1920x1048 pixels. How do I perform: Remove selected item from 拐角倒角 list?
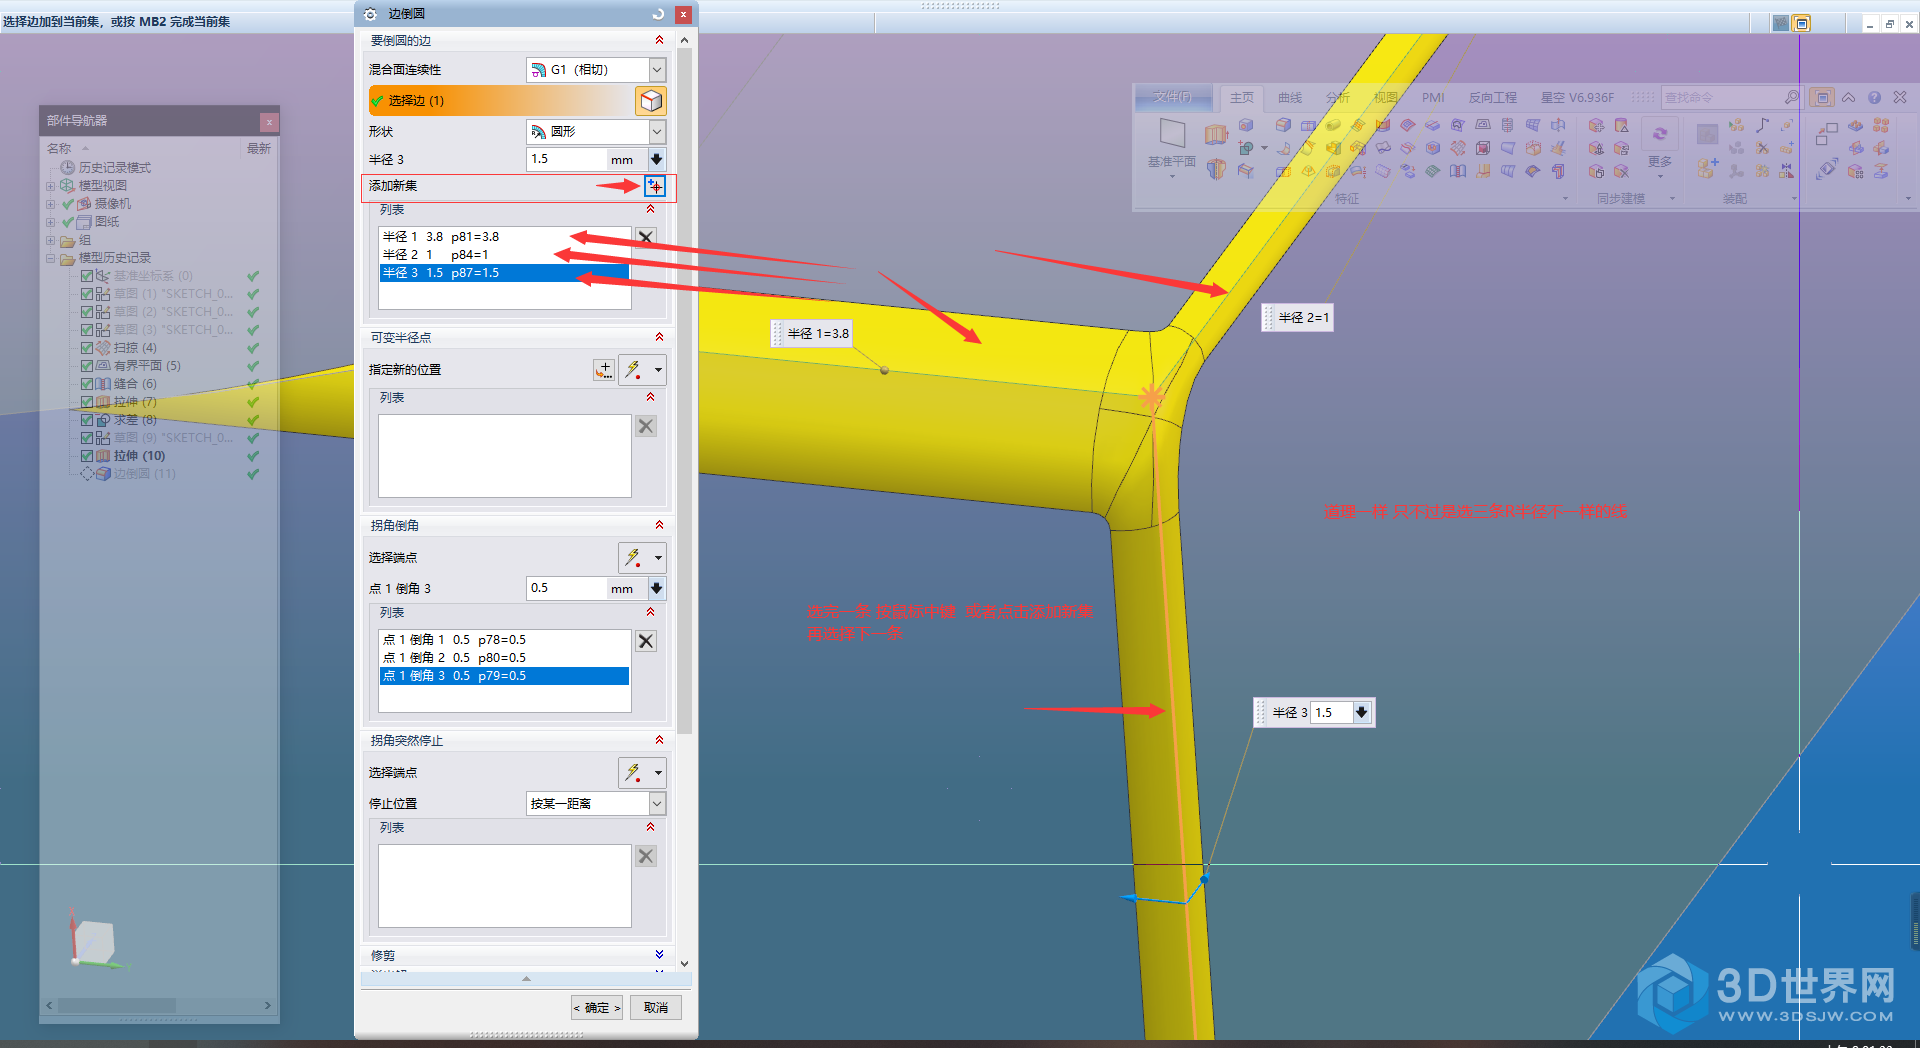tap(646, 641)
